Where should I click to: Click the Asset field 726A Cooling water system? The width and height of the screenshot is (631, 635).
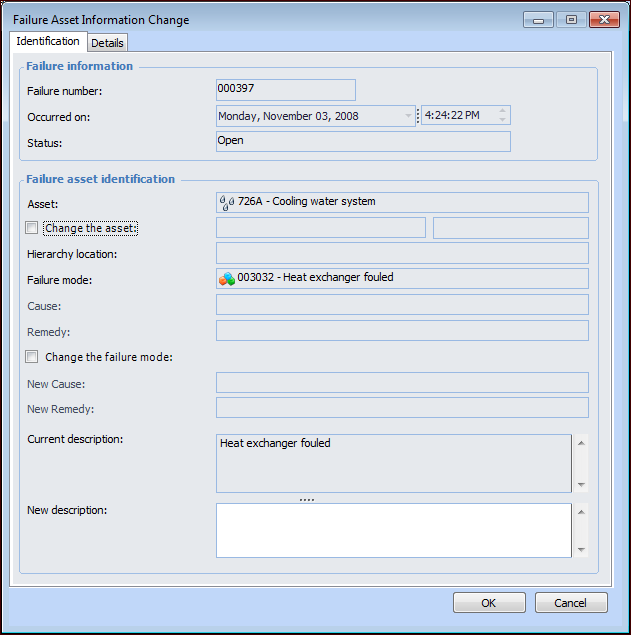pyautogui.click(x=402, y=202)
